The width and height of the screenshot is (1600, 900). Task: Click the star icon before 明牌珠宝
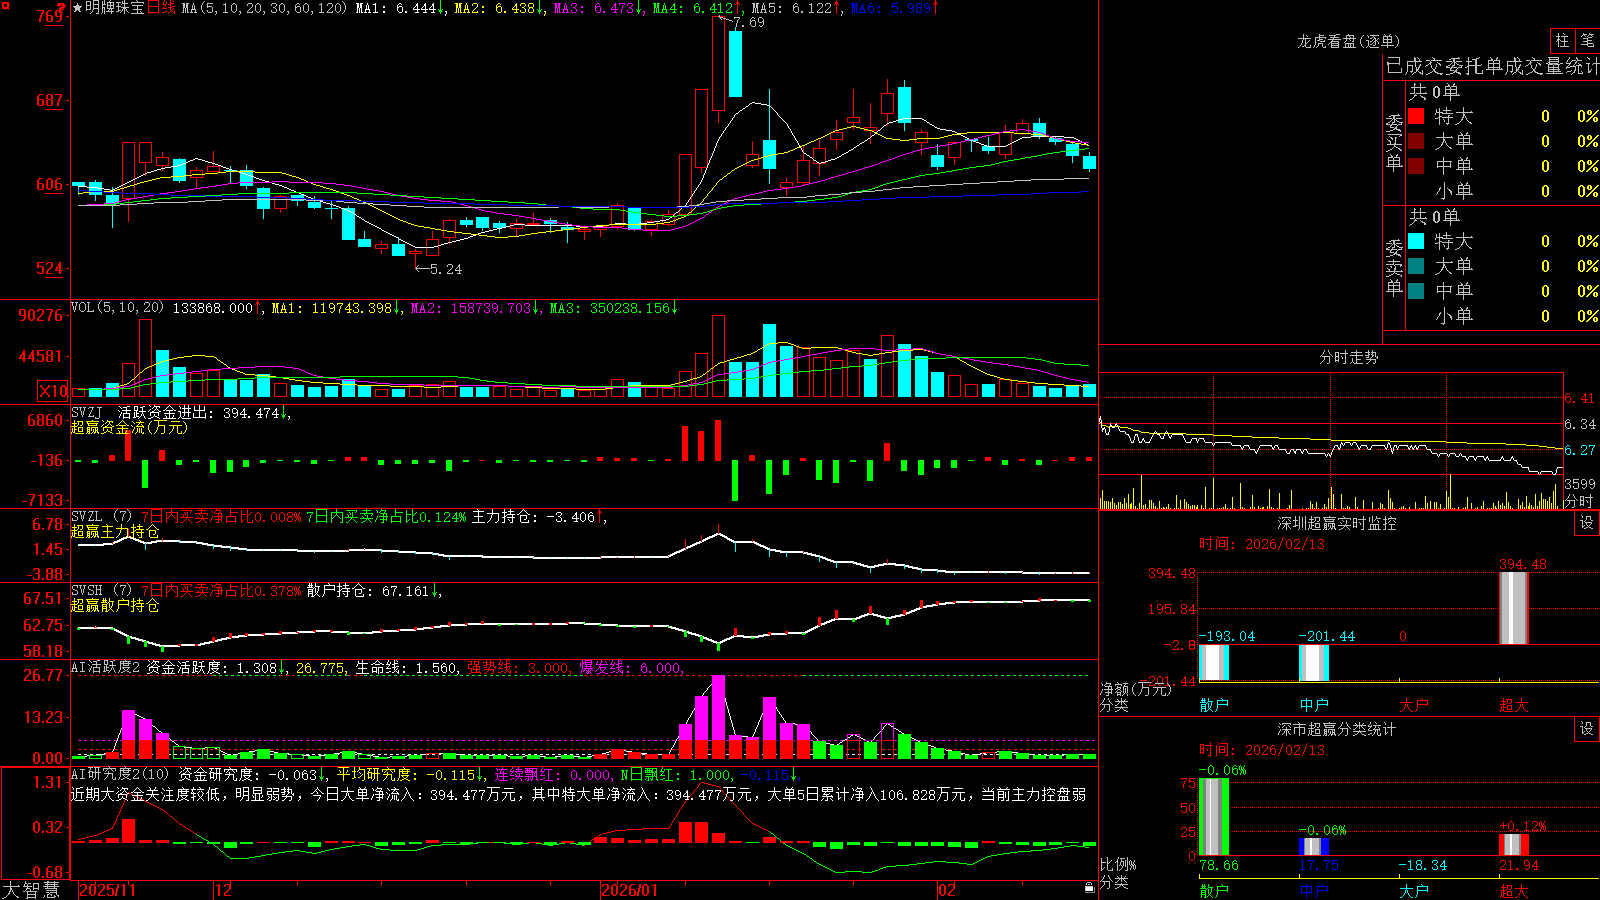[78, 8]
